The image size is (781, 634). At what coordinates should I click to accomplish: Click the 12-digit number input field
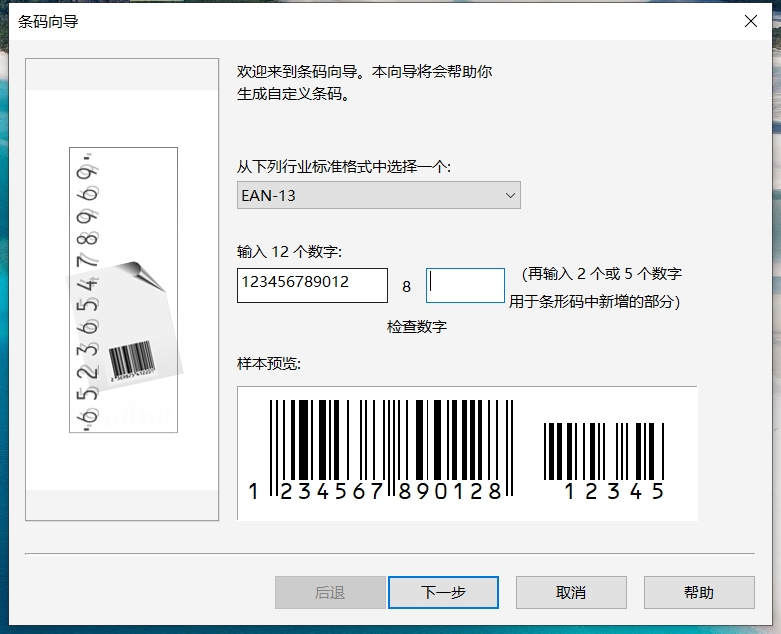312,285
